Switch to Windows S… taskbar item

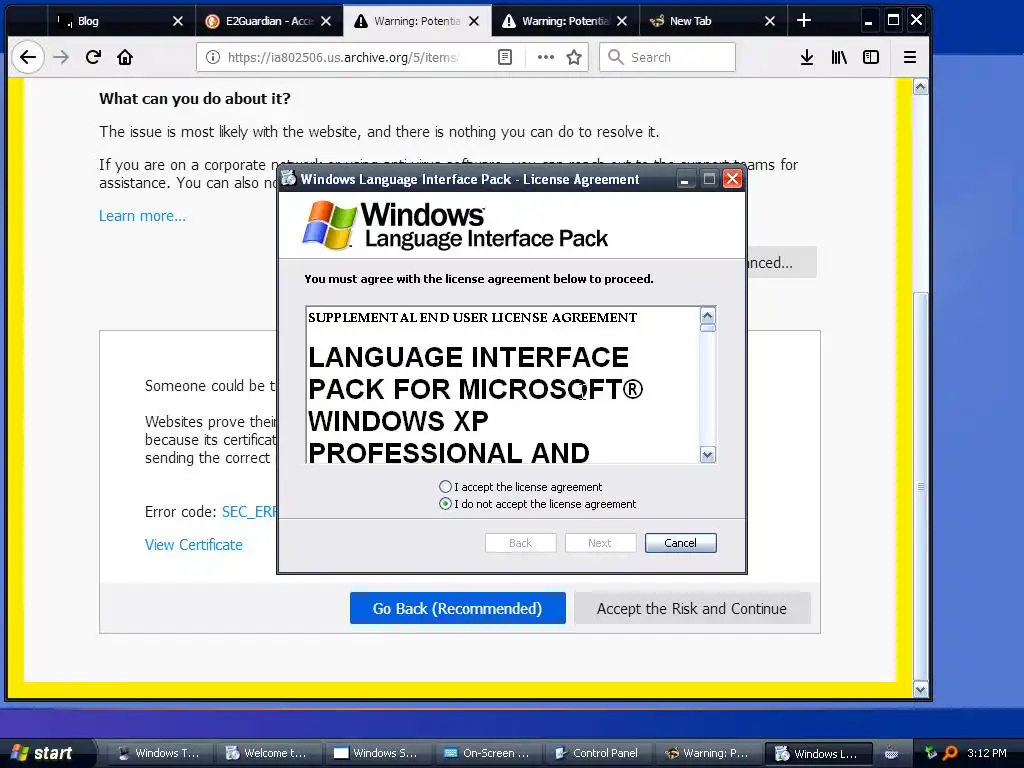375,753
